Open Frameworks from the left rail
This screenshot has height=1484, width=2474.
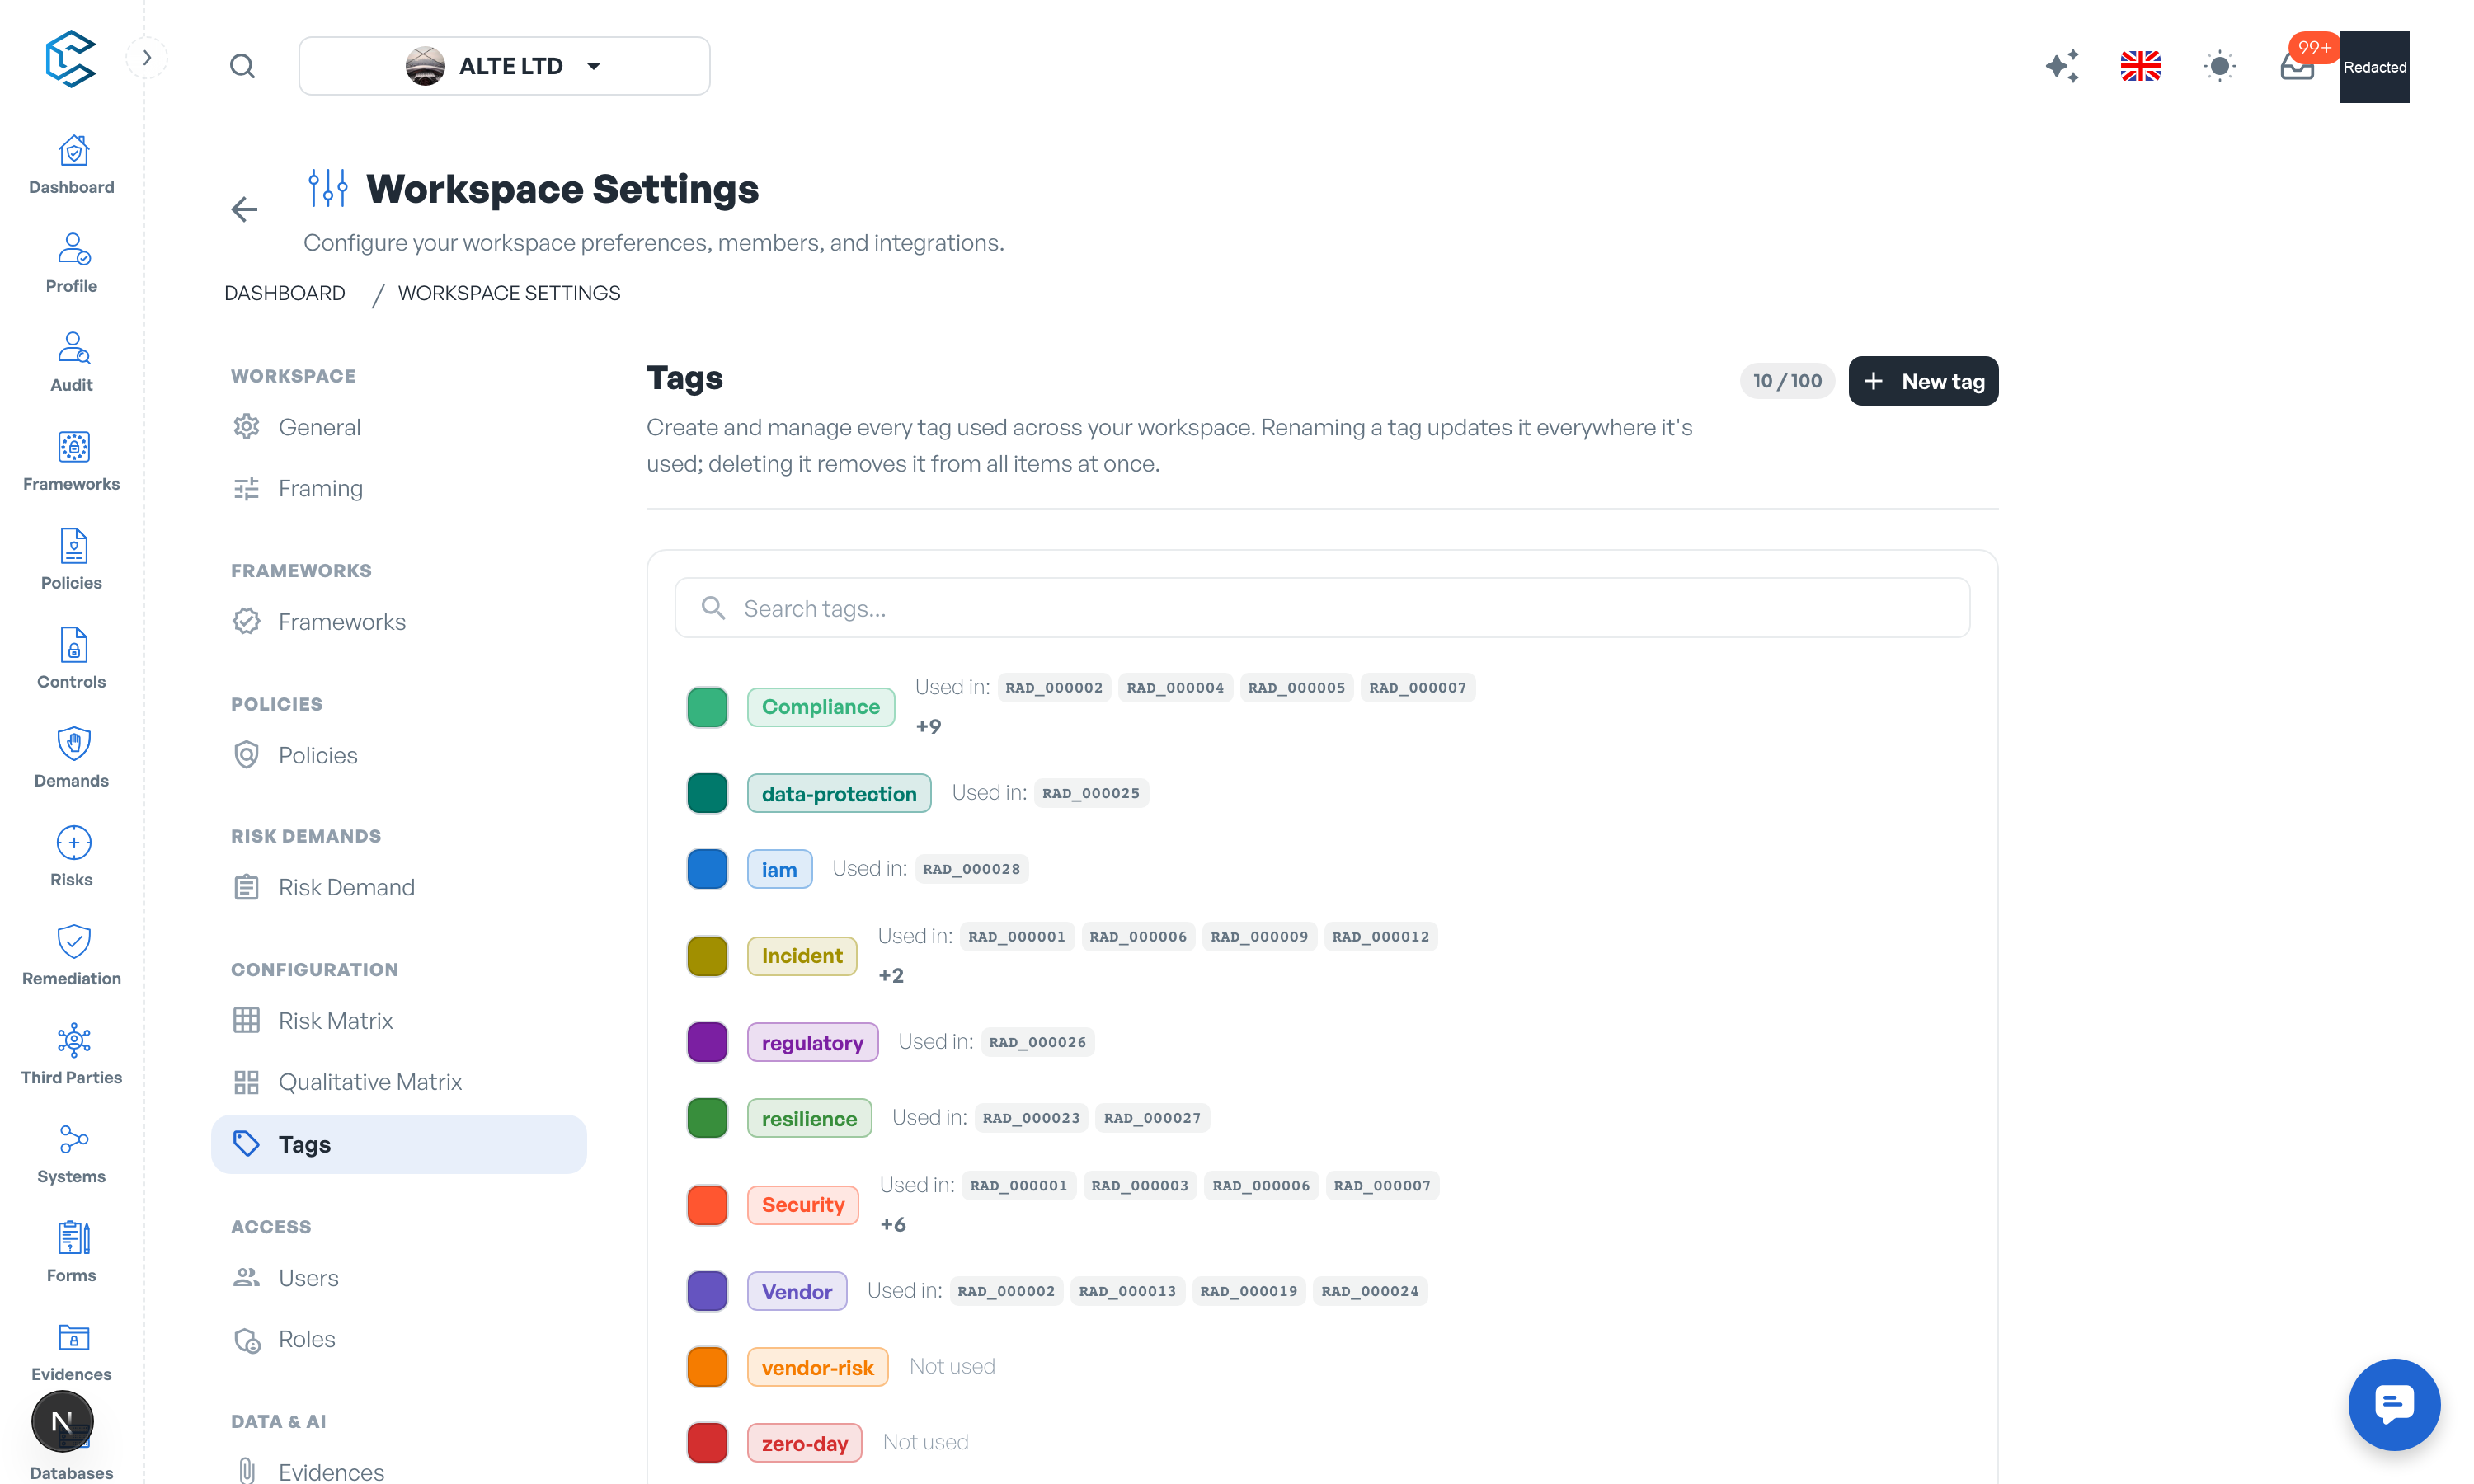click(x=72, y=462)
